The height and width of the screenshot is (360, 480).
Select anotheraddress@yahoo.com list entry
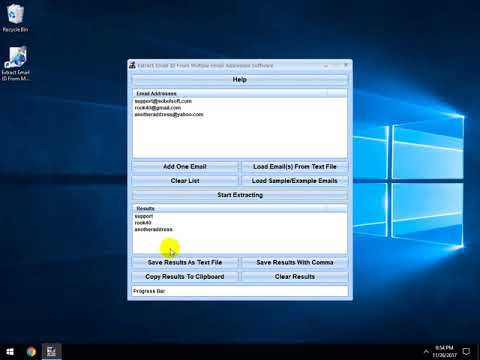[169, 114]
